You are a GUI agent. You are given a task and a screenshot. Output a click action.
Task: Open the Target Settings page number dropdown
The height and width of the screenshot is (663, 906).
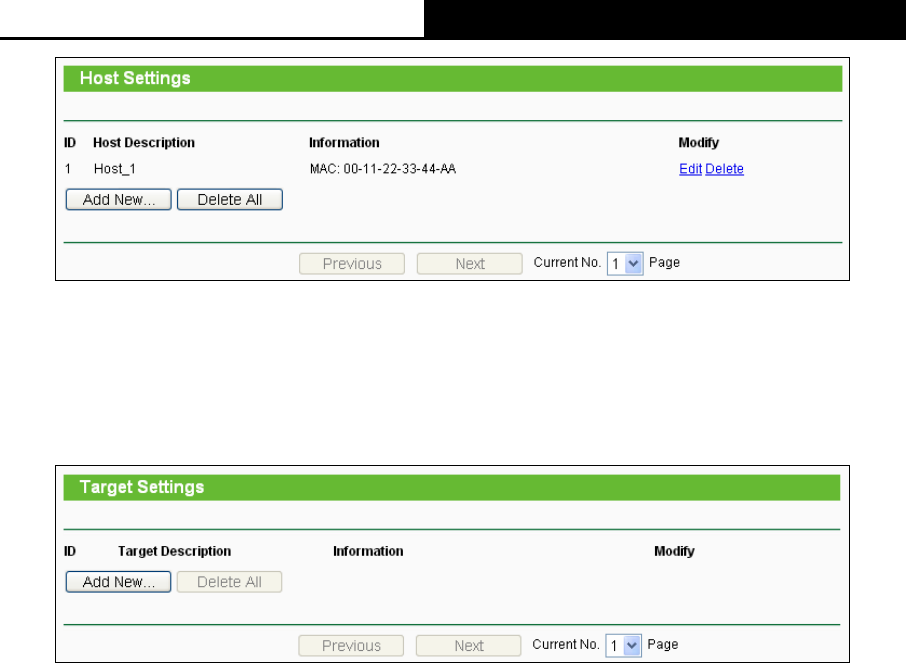click(x=623, y=646)
